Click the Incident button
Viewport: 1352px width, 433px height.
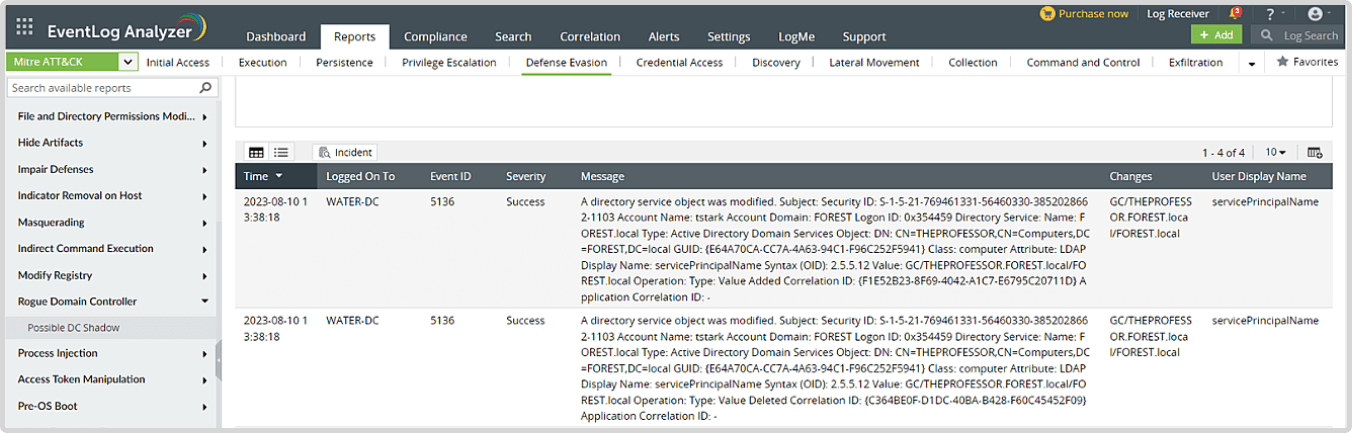(345, 152)
